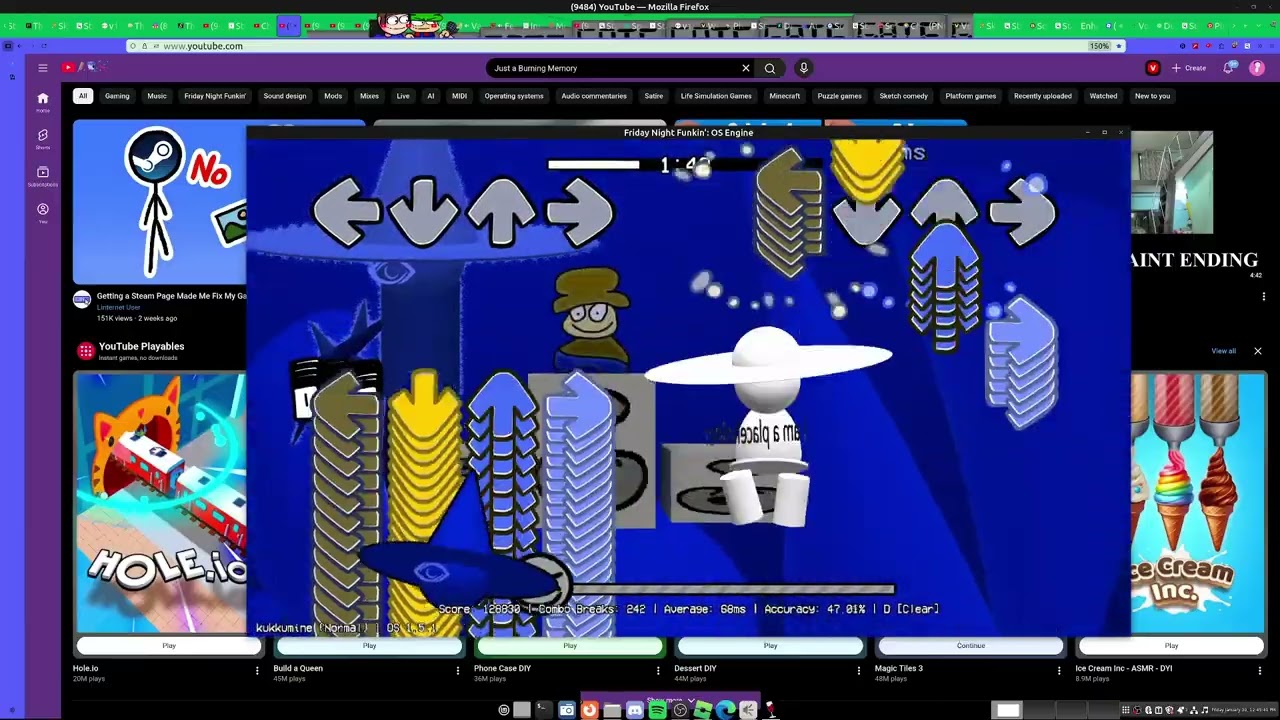Open the You section in sidebar
The width and height of the screenshot is (1280, 720).
43,212
